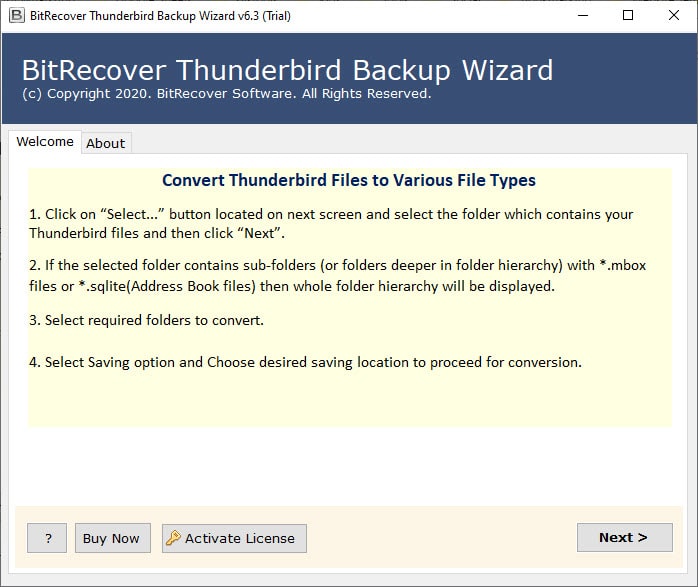Click the copyright 2020 notice text
Screen dimensions: 698x587
click(x=226, y=94)
